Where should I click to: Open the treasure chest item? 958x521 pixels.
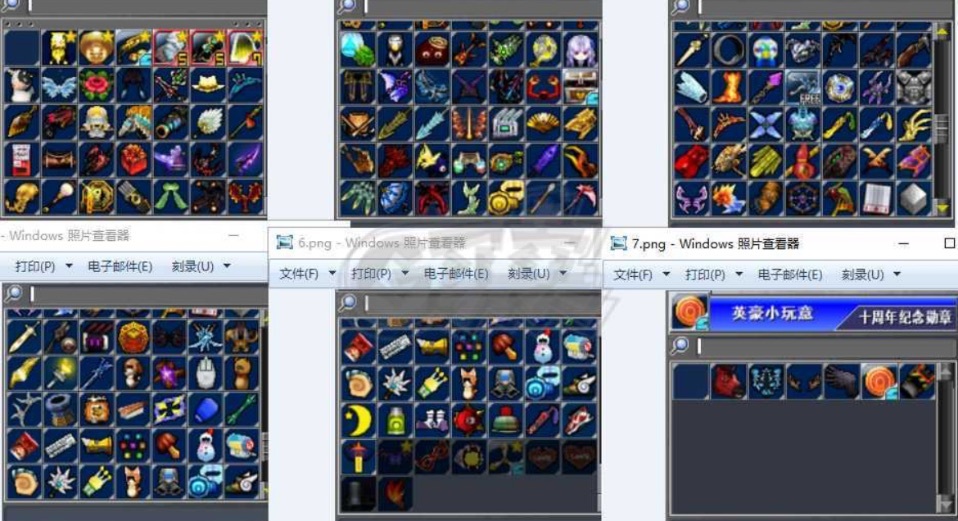coord(580,87)
